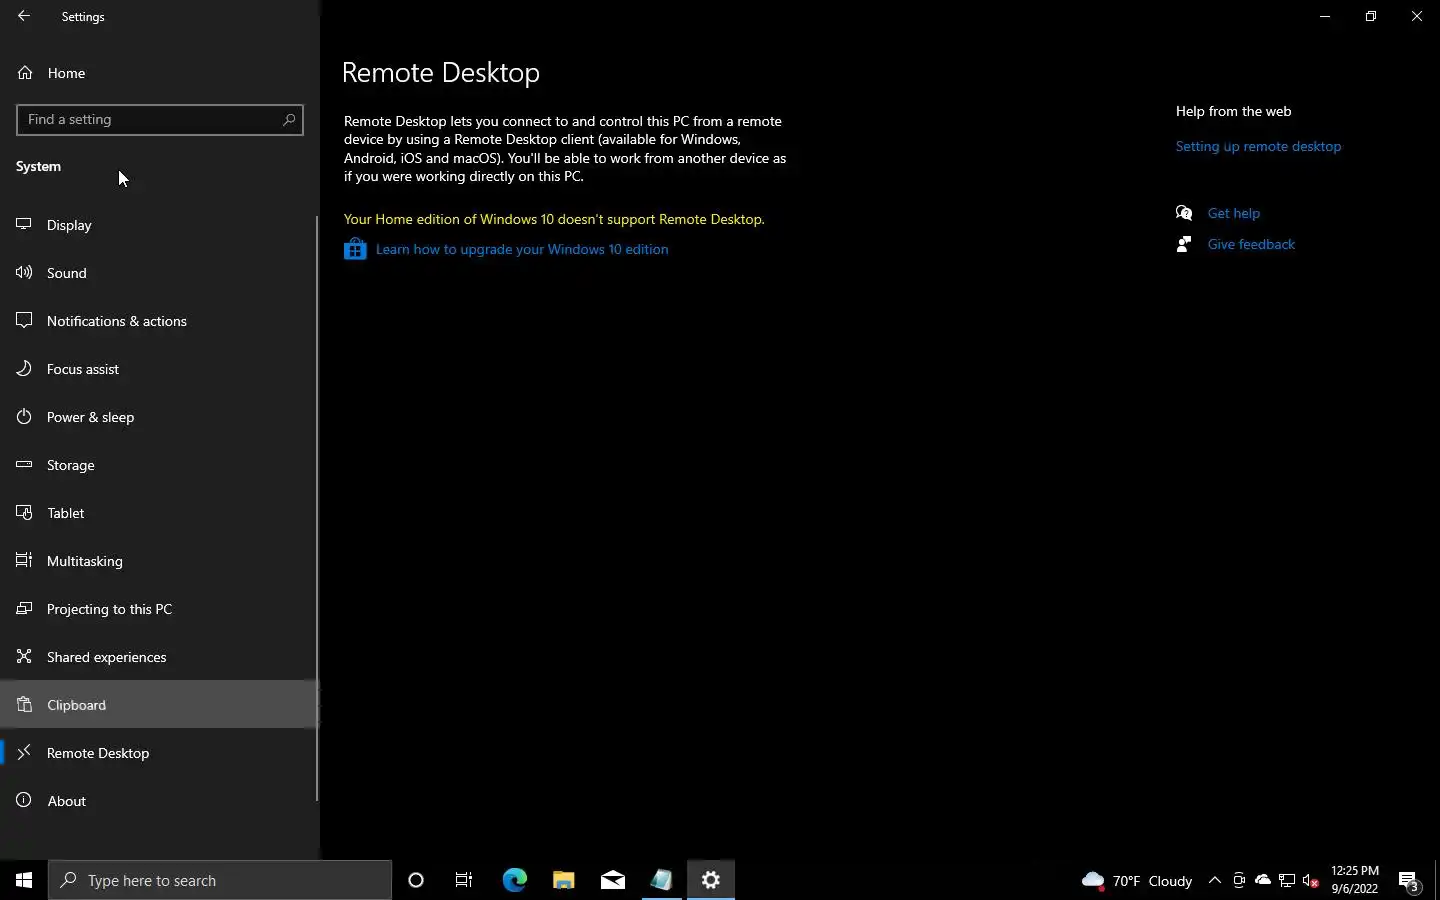1440x900 pixels.
Task: Click the Settings gear on taskbar
Action: (x=711, y=880)
